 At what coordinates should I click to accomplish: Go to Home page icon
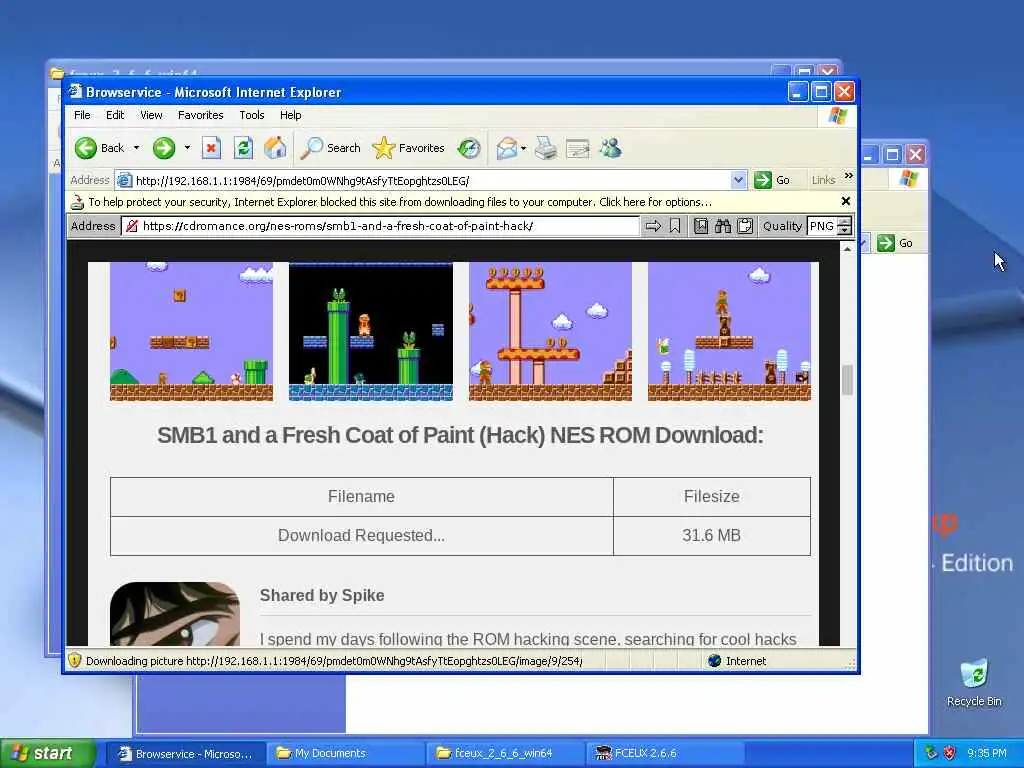tap(275, 148)
